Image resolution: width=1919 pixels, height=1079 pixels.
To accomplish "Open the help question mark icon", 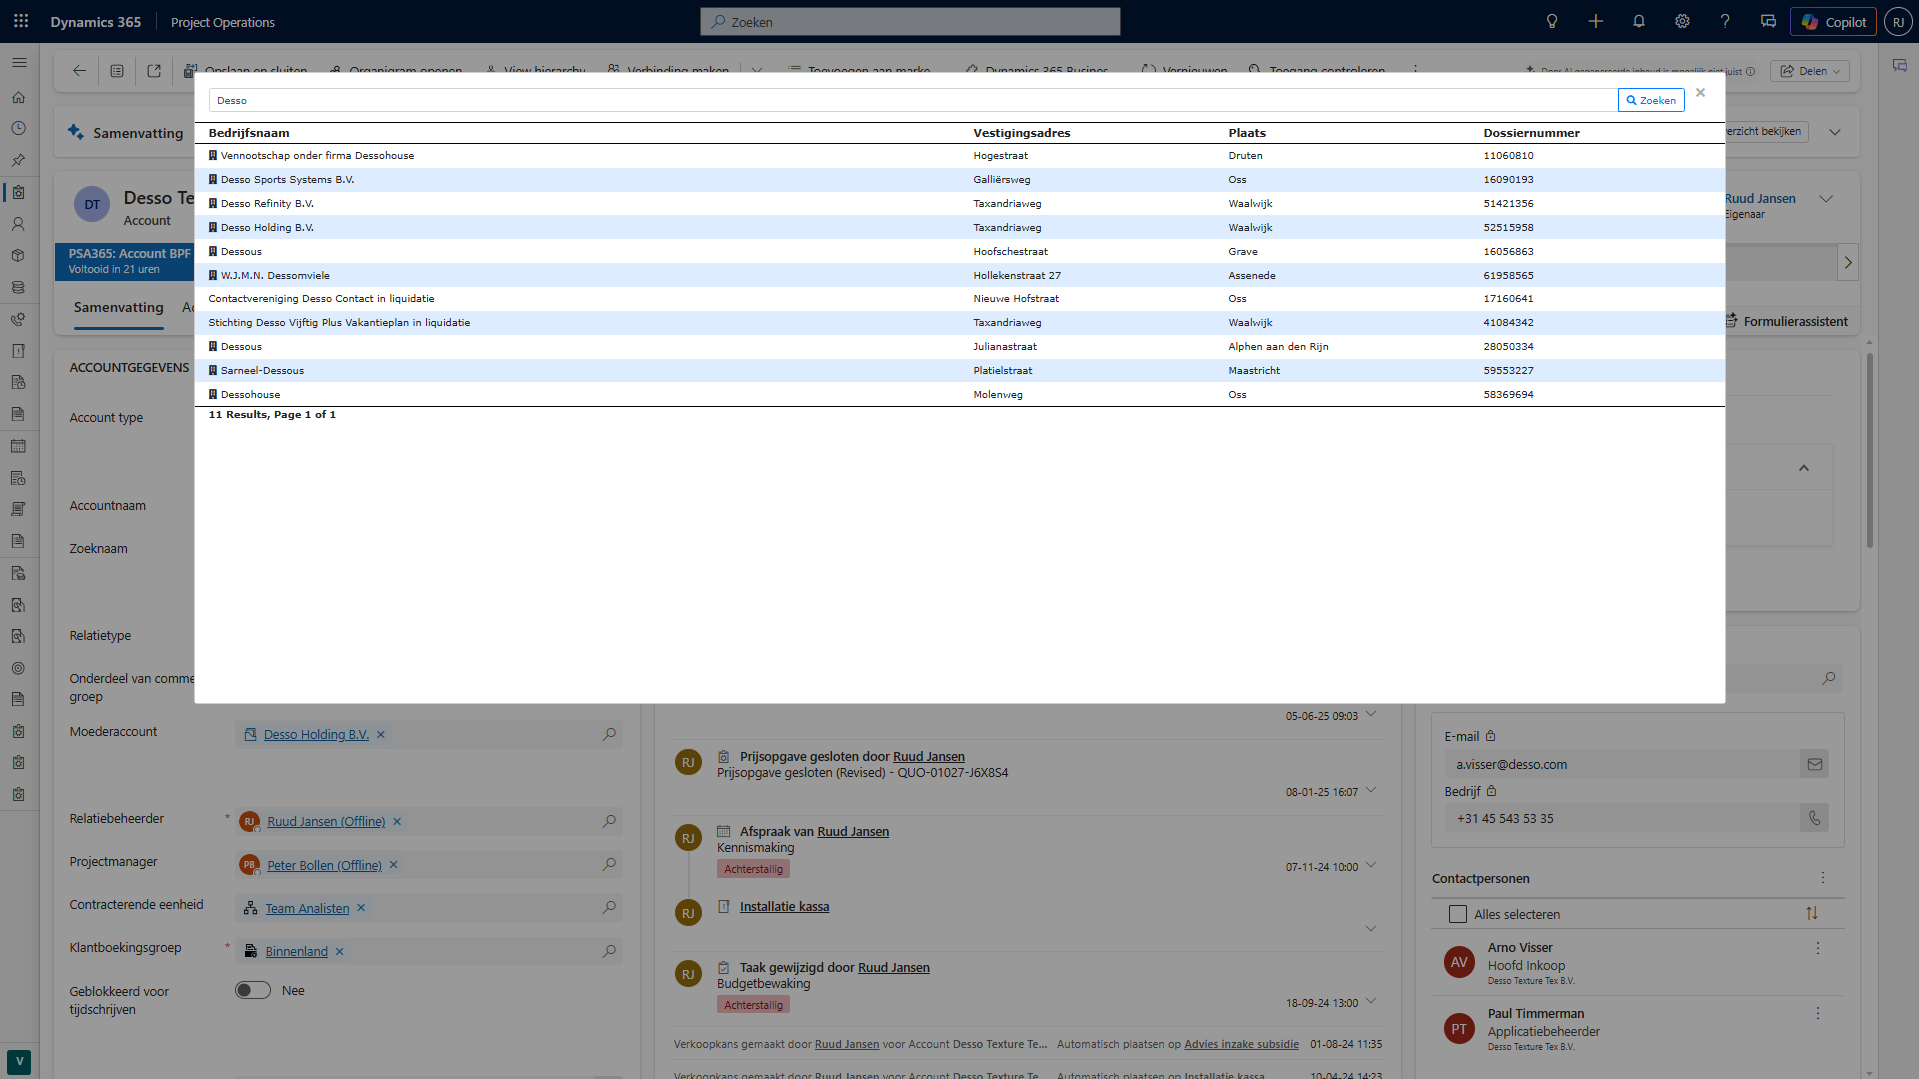I will 1725,21.
